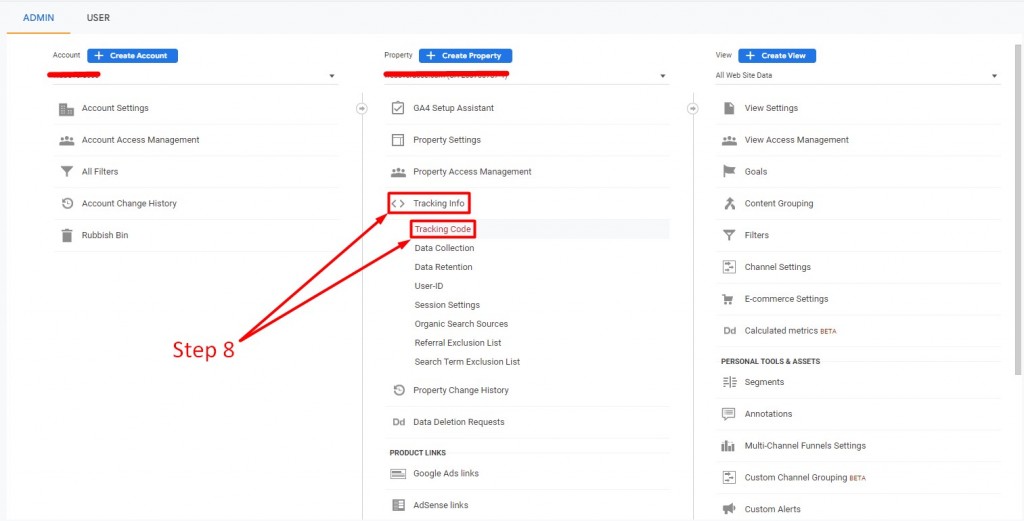Click the Create View button

coord(777,56)
